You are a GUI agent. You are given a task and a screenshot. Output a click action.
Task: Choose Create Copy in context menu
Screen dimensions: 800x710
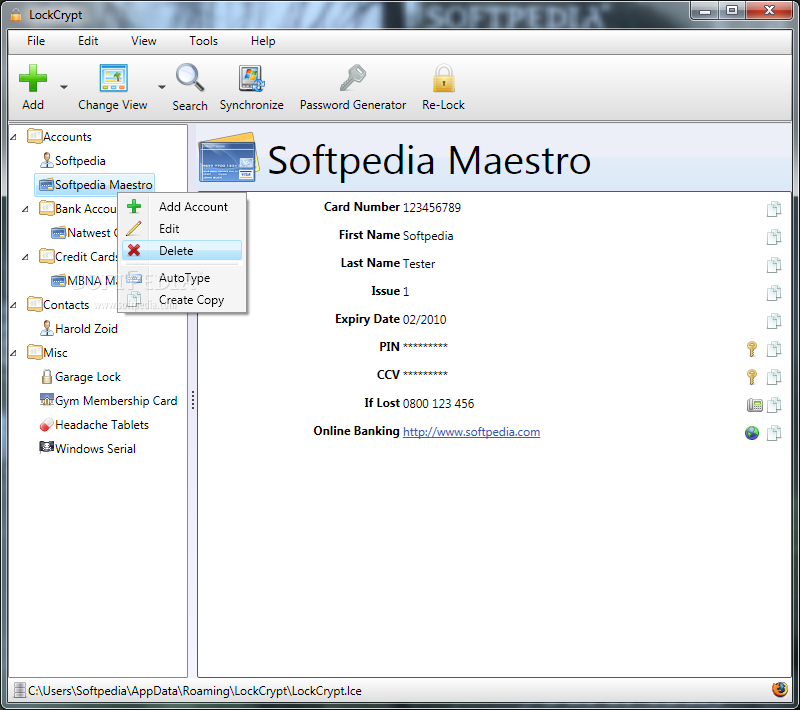[x=182, y=300]
